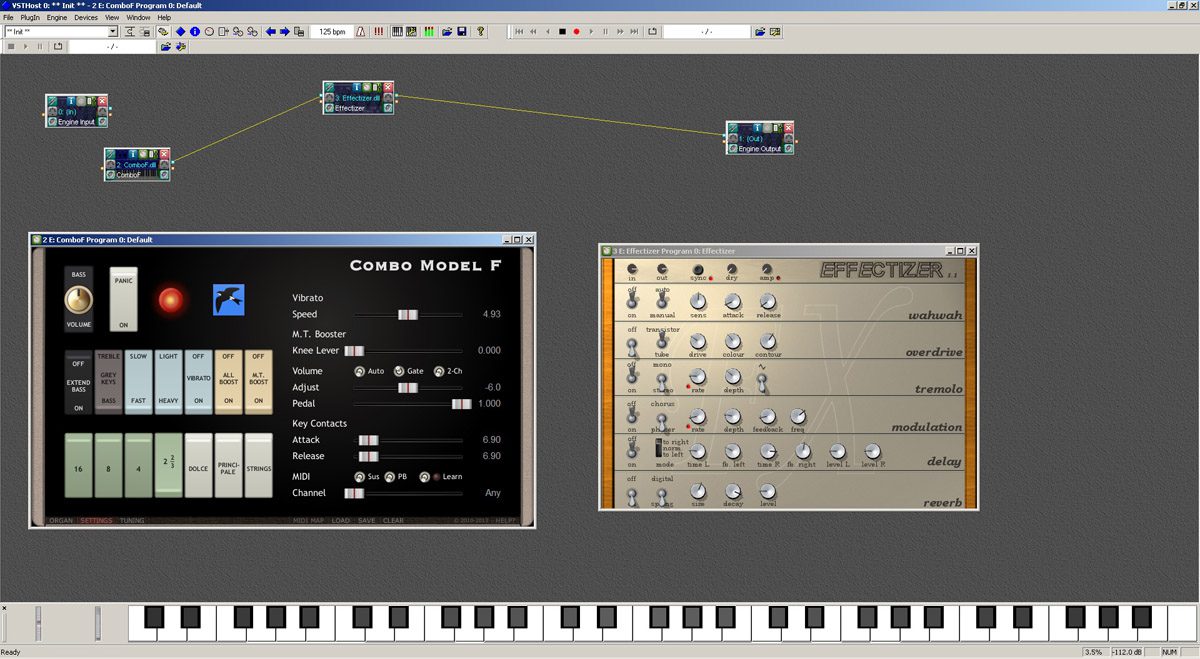Click the Effectizer.dll node in the chain
The width and height of the screenshot is (1200, 659).
[358, 98]
